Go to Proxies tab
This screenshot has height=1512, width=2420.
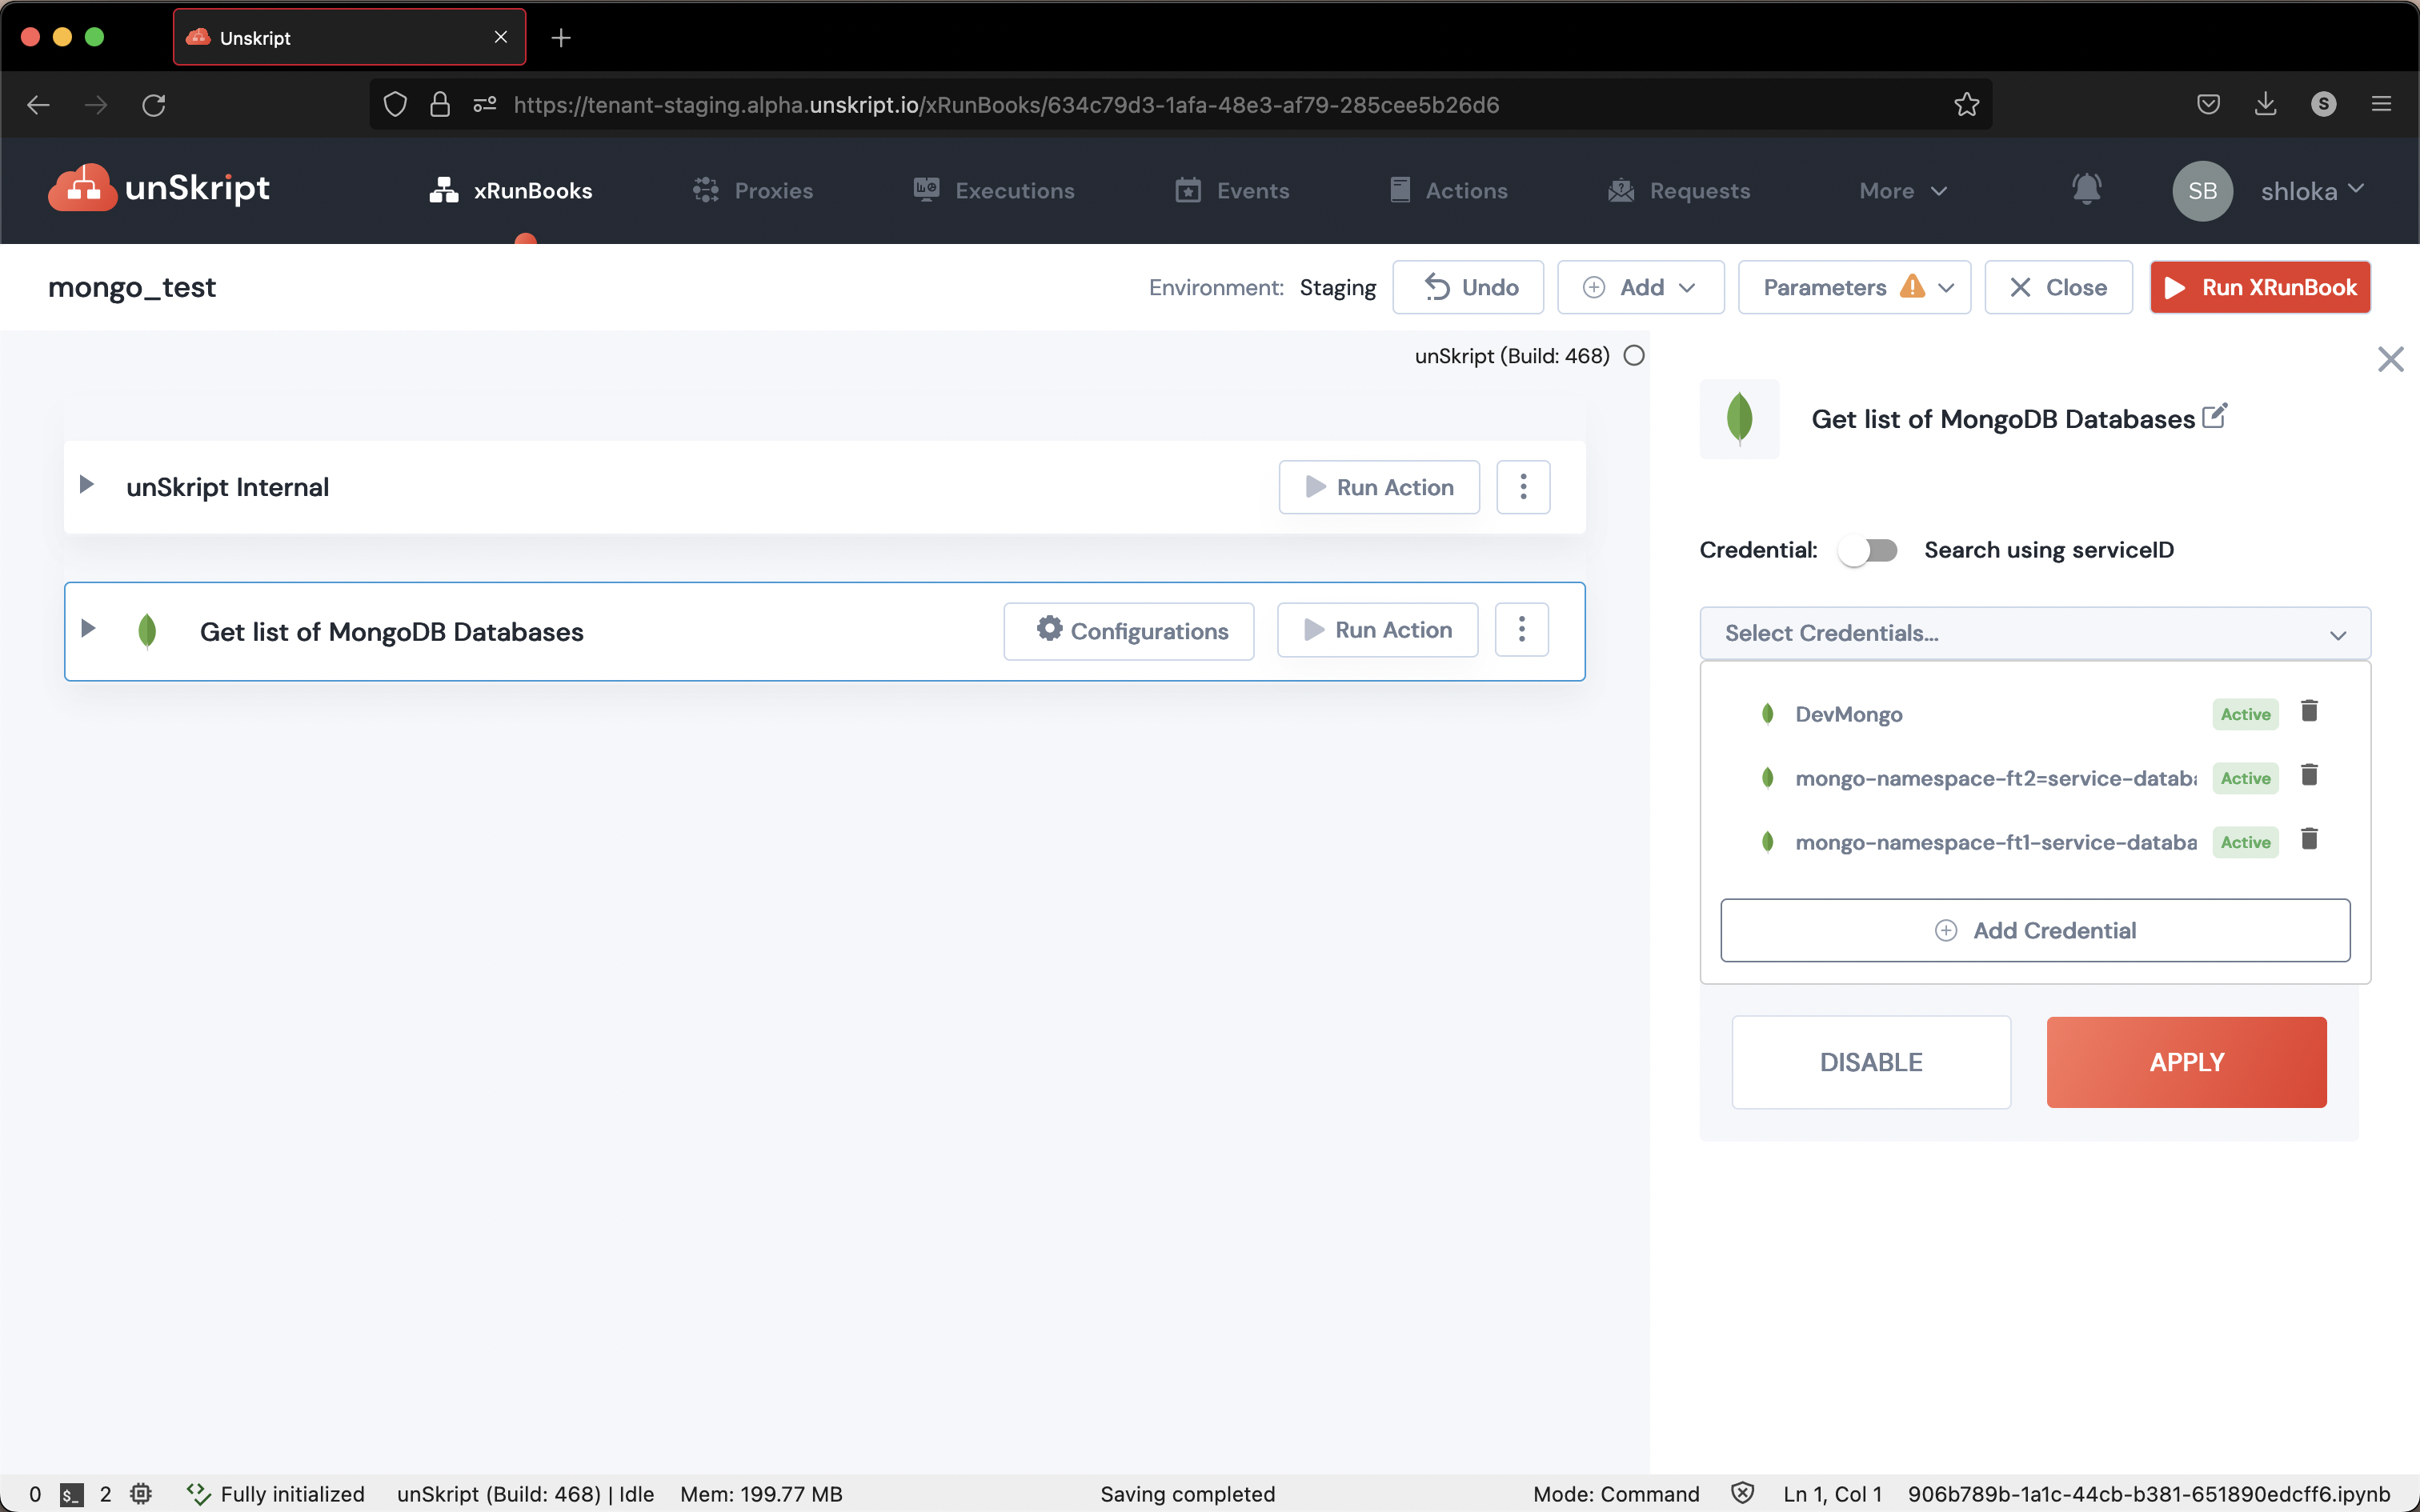pos(753,190)
